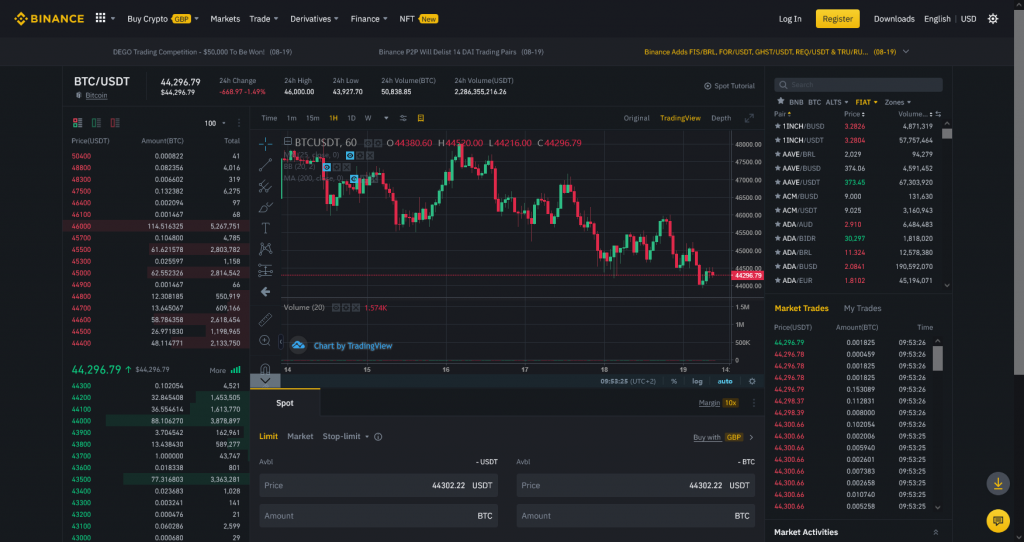Image resolution: width=1024 pixels, height=542 pixels.
Task: Select the zoom in tool
Action: tap(265, 341)
